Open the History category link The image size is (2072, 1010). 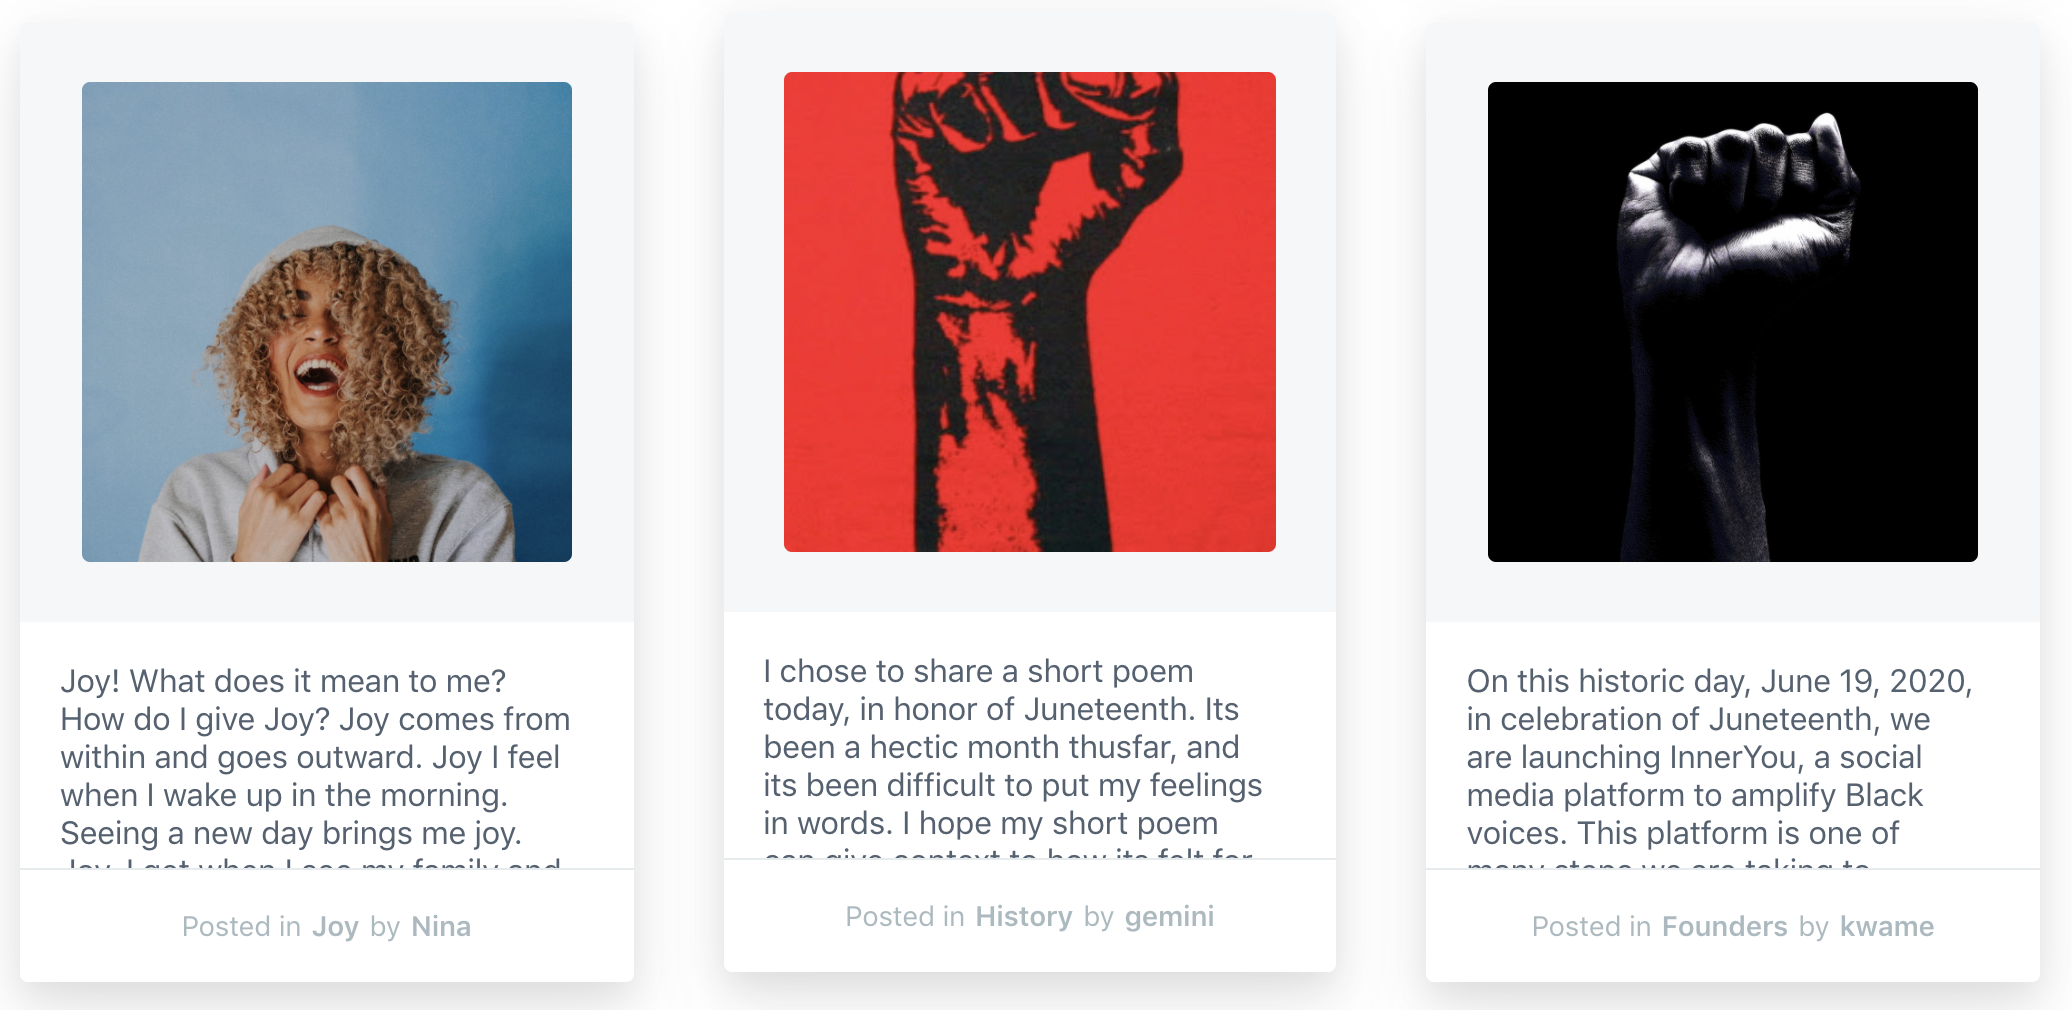[x=1023, y=917]
